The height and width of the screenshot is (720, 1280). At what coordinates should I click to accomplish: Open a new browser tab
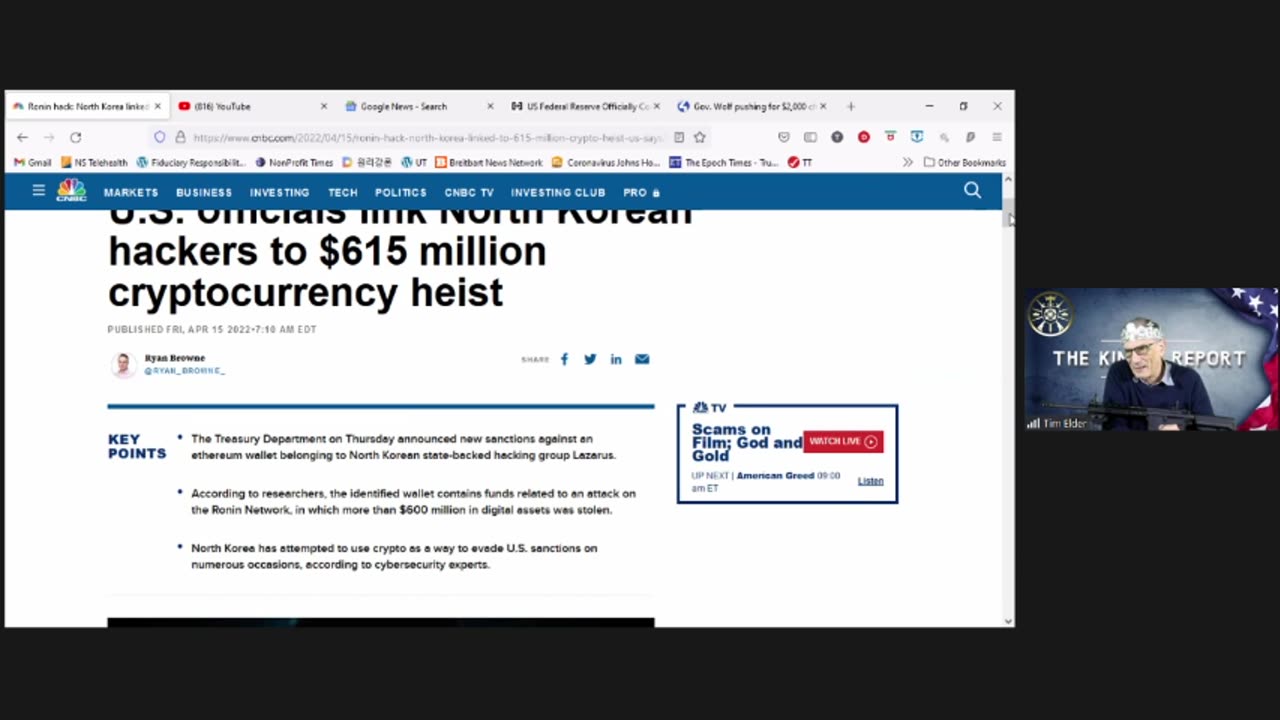pyautogui.click(x=851, y=106)
